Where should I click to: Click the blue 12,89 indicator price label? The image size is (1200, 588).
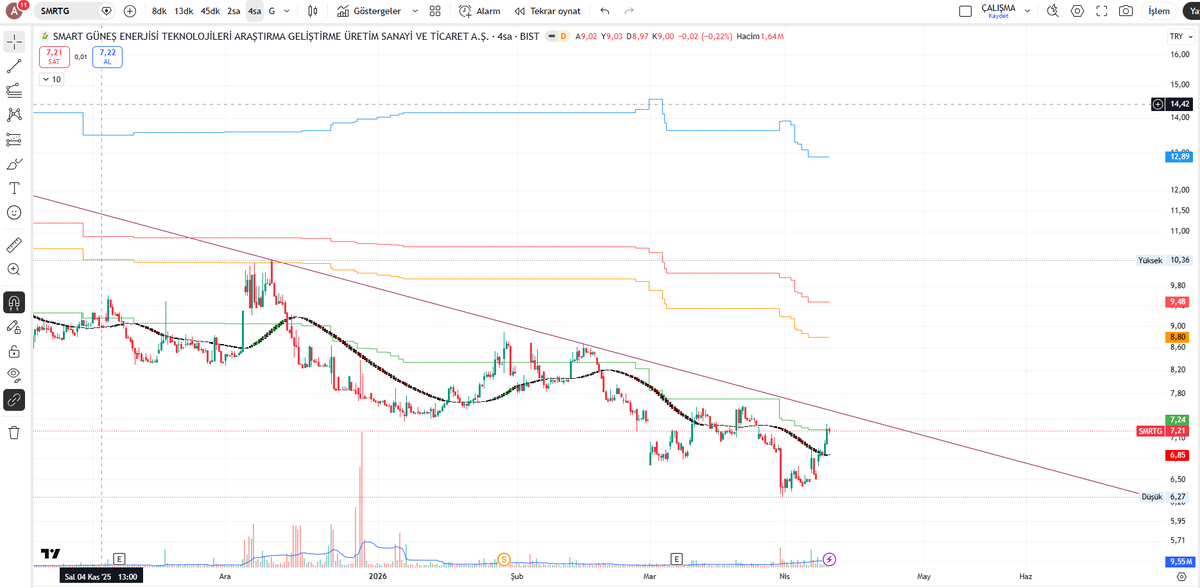pos(1179,156)
